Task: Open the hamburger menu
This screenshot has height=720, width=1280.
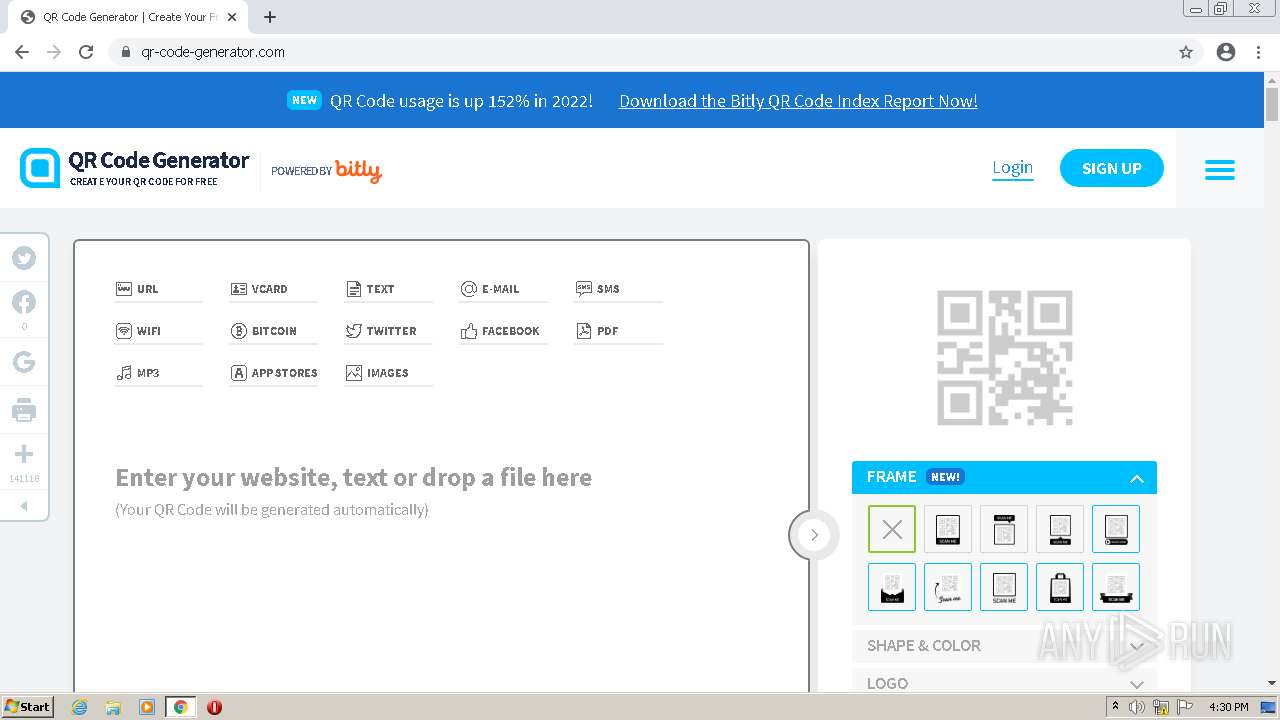Action: [1219, 169]
